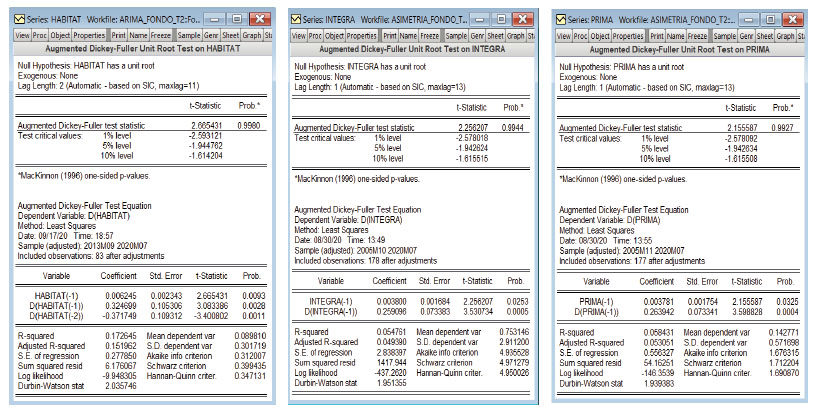Select INTEGRA Sum squared resid 1417.944
The width and height of the screenshot is (817, 414).
(394, 362)
